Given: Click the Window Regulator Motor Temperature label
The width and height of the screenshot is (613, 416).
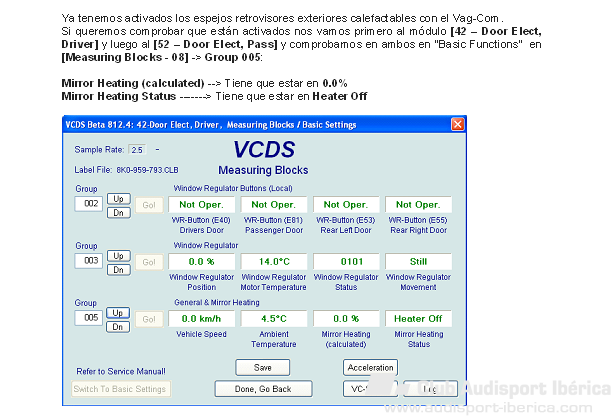Looking at the screenshot, I should [274, 282].
